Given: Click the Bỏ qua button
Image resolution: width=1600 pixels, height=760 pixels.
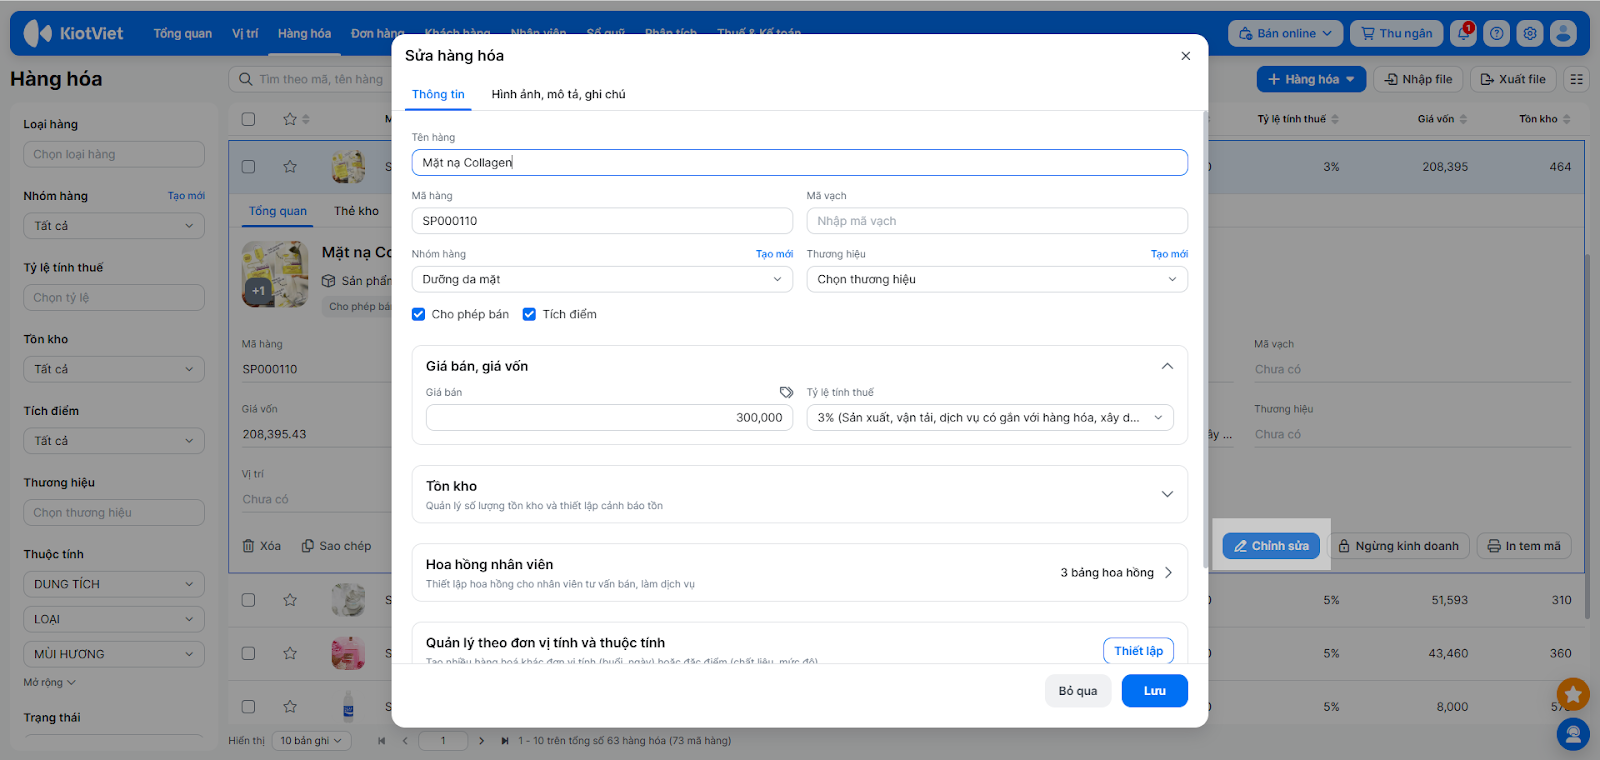Looking at the screenshot, I should coord(1078,691).
